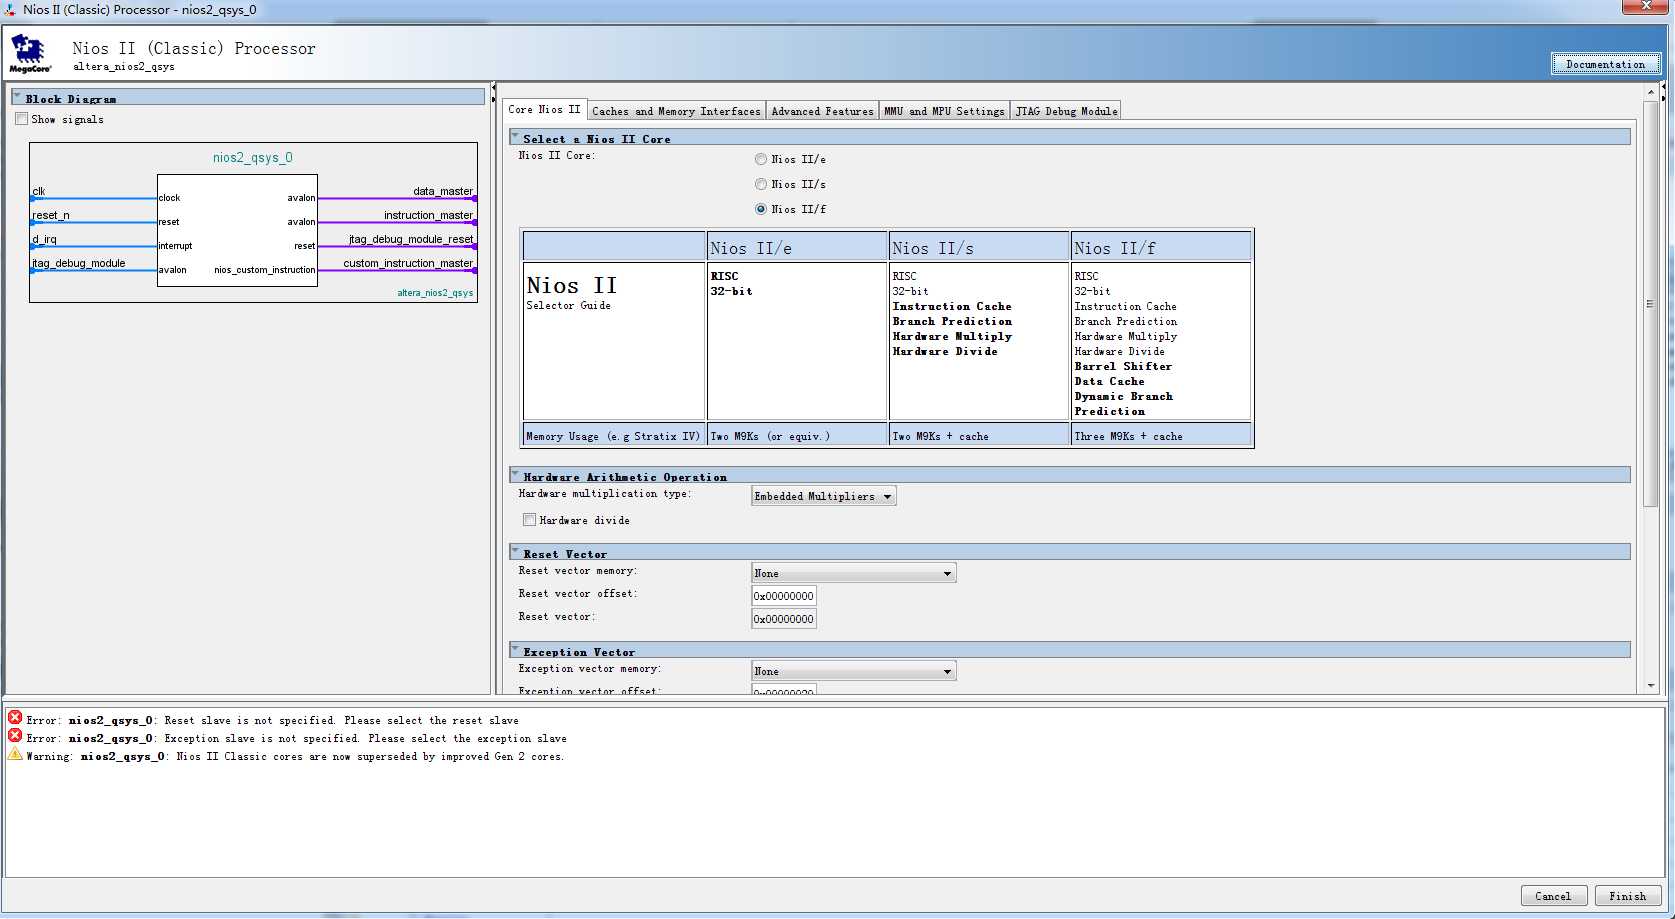Click the custom_instruction_master label in the block diagram
The height and width of the screenshot is (919, 1675).
point(408,263)
